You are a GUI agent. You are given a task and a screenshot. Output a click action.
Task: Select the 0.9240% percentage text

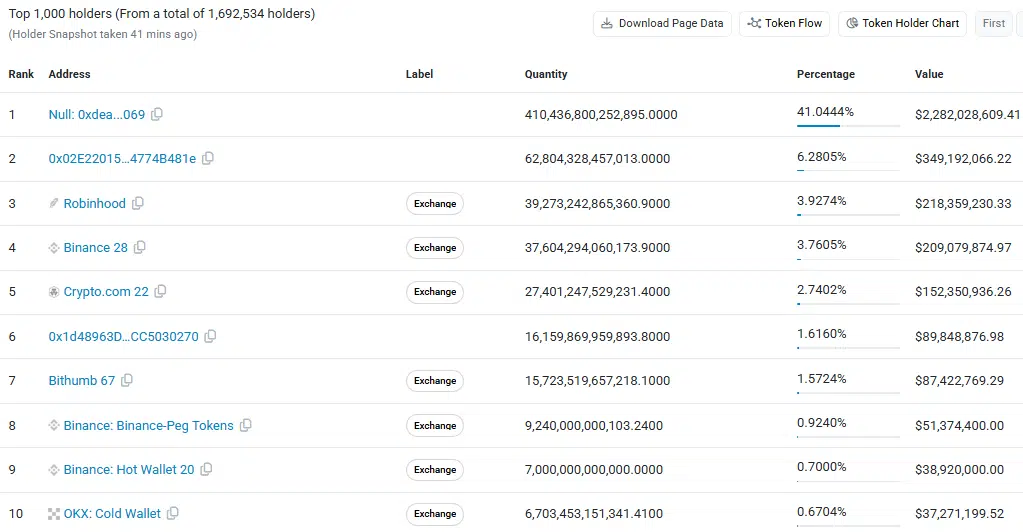click(821, 423)
